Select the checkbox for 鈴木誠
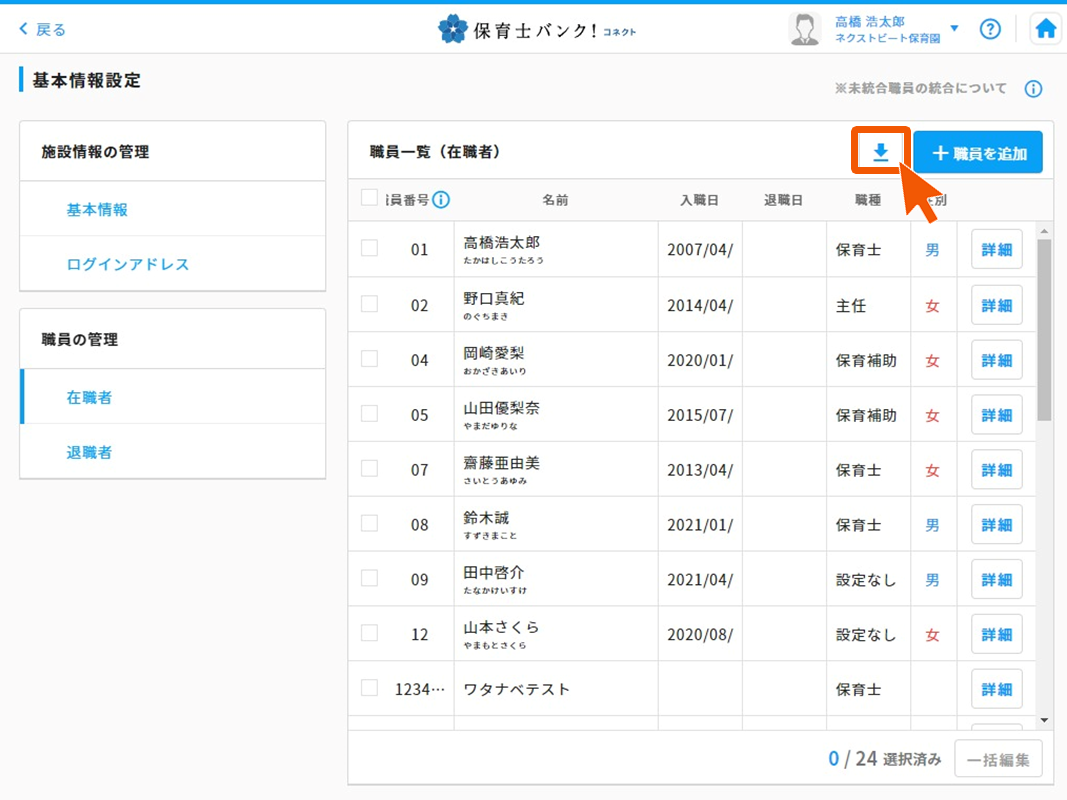 pos(369,523)
